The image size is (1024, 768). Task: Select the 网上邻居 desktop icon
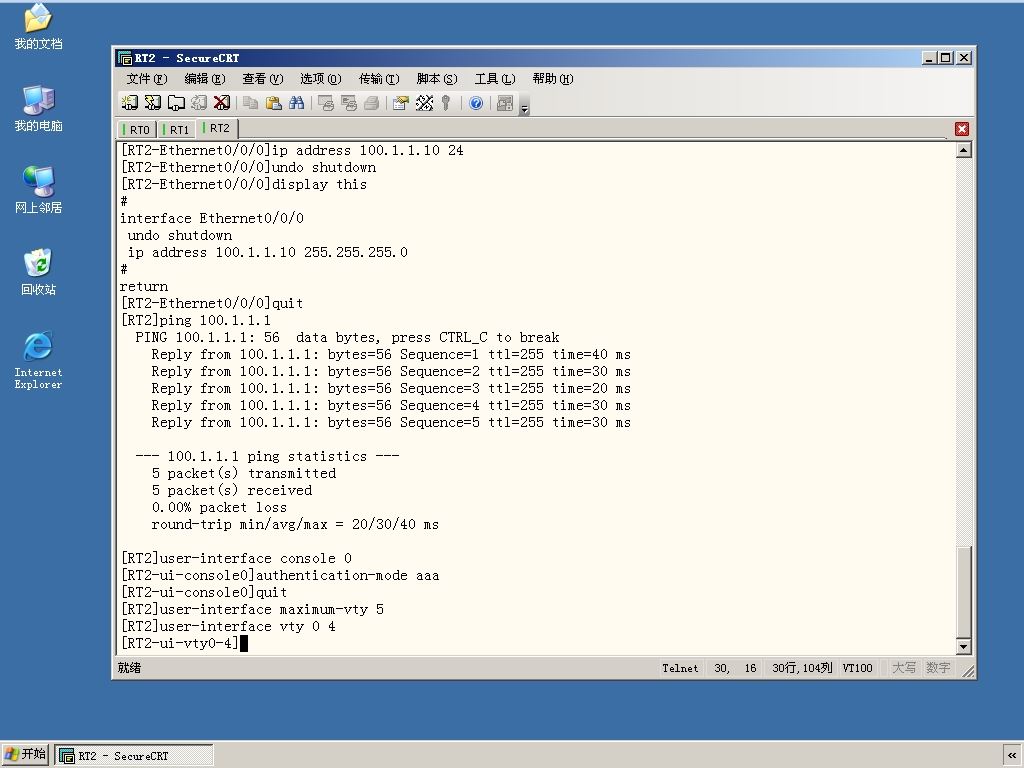[38, 190]
